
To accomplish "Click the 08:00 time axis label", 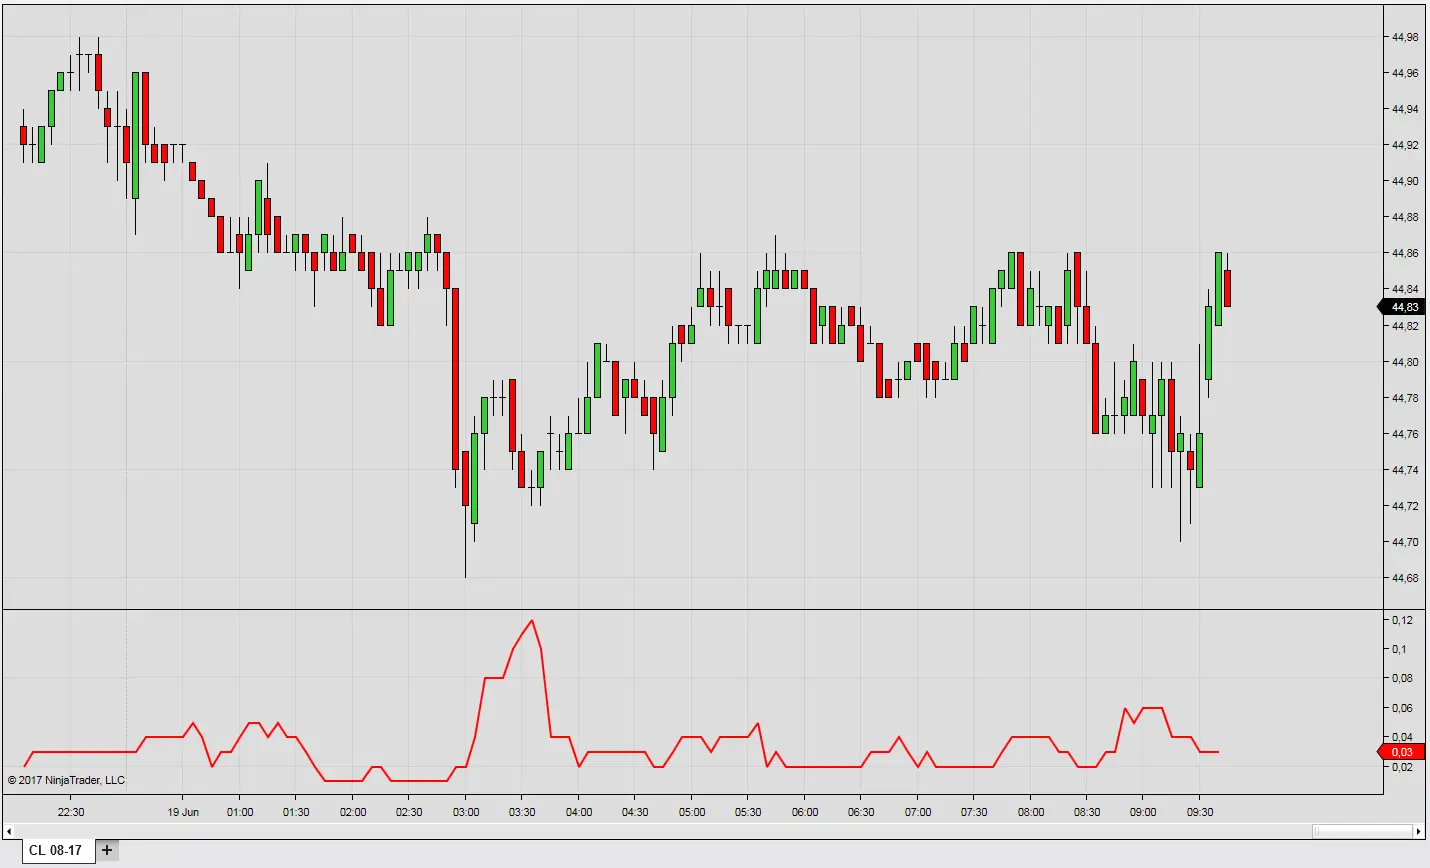I will (1031, 812).
